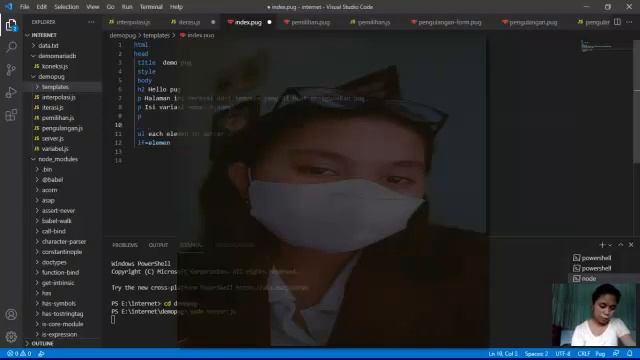Click the Spaces: 2 indentation indicator

[536, 354]
